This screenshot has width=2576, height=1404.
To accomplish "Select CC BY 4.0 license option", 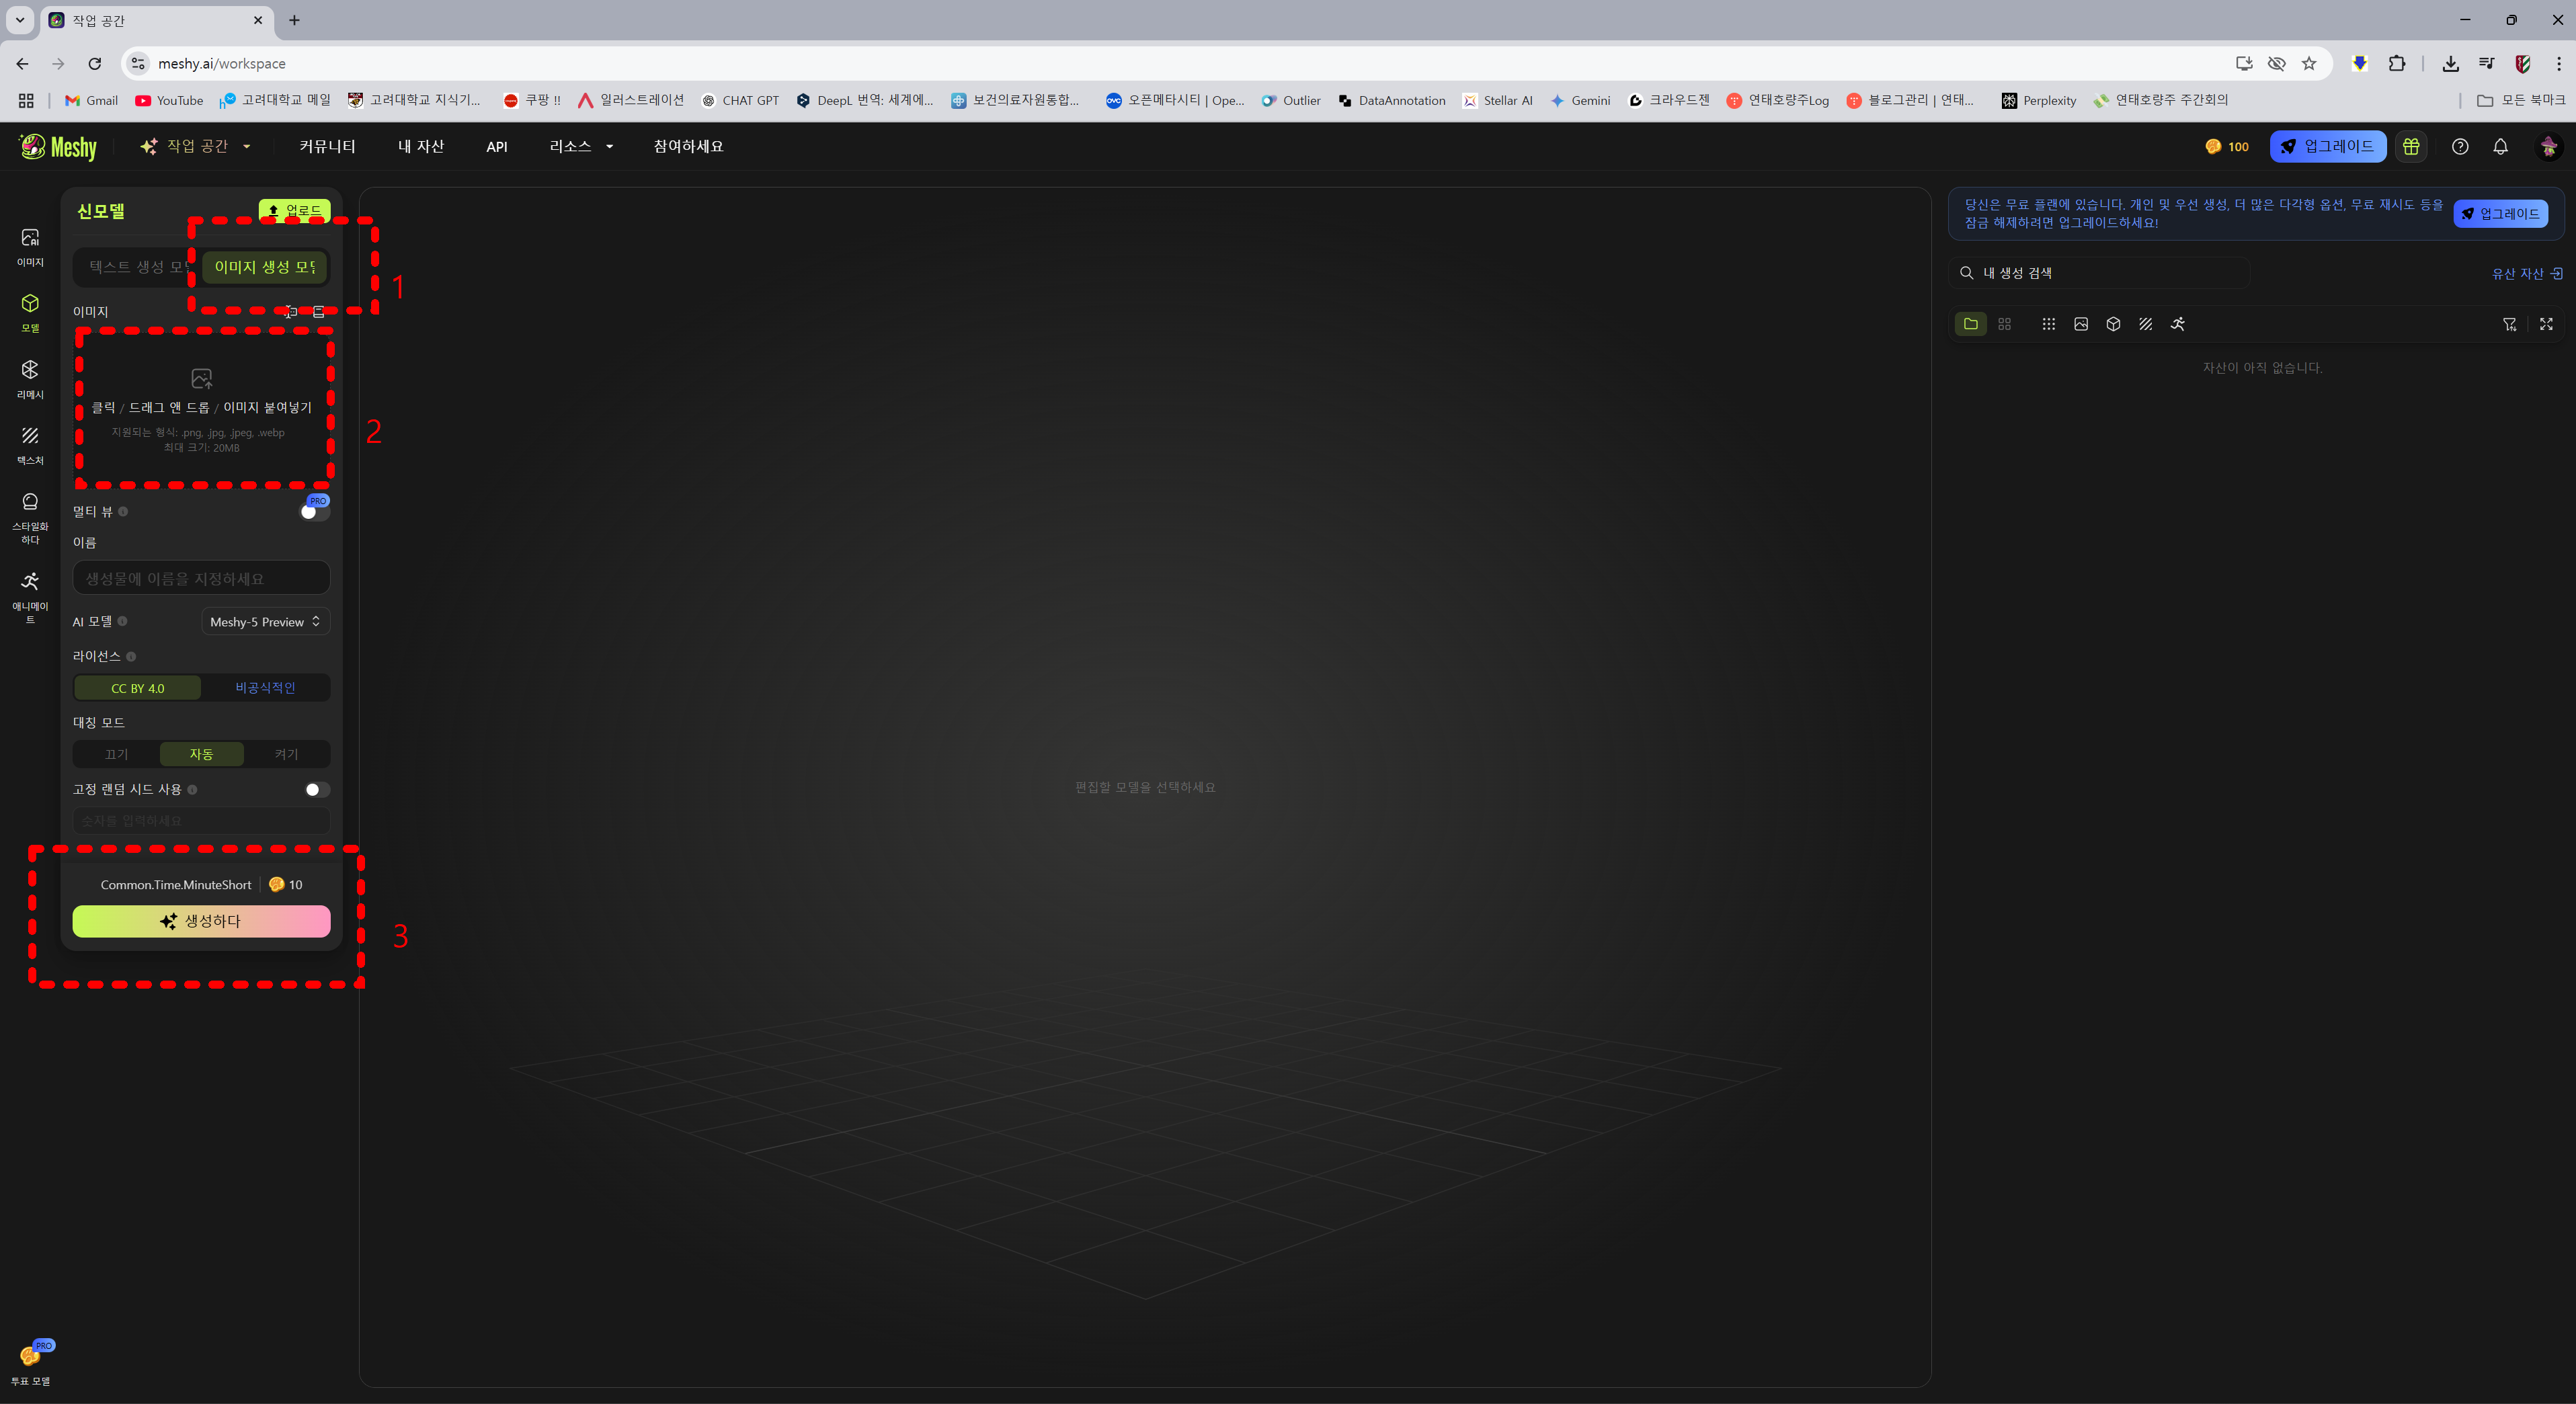I will tap(138, 688).
